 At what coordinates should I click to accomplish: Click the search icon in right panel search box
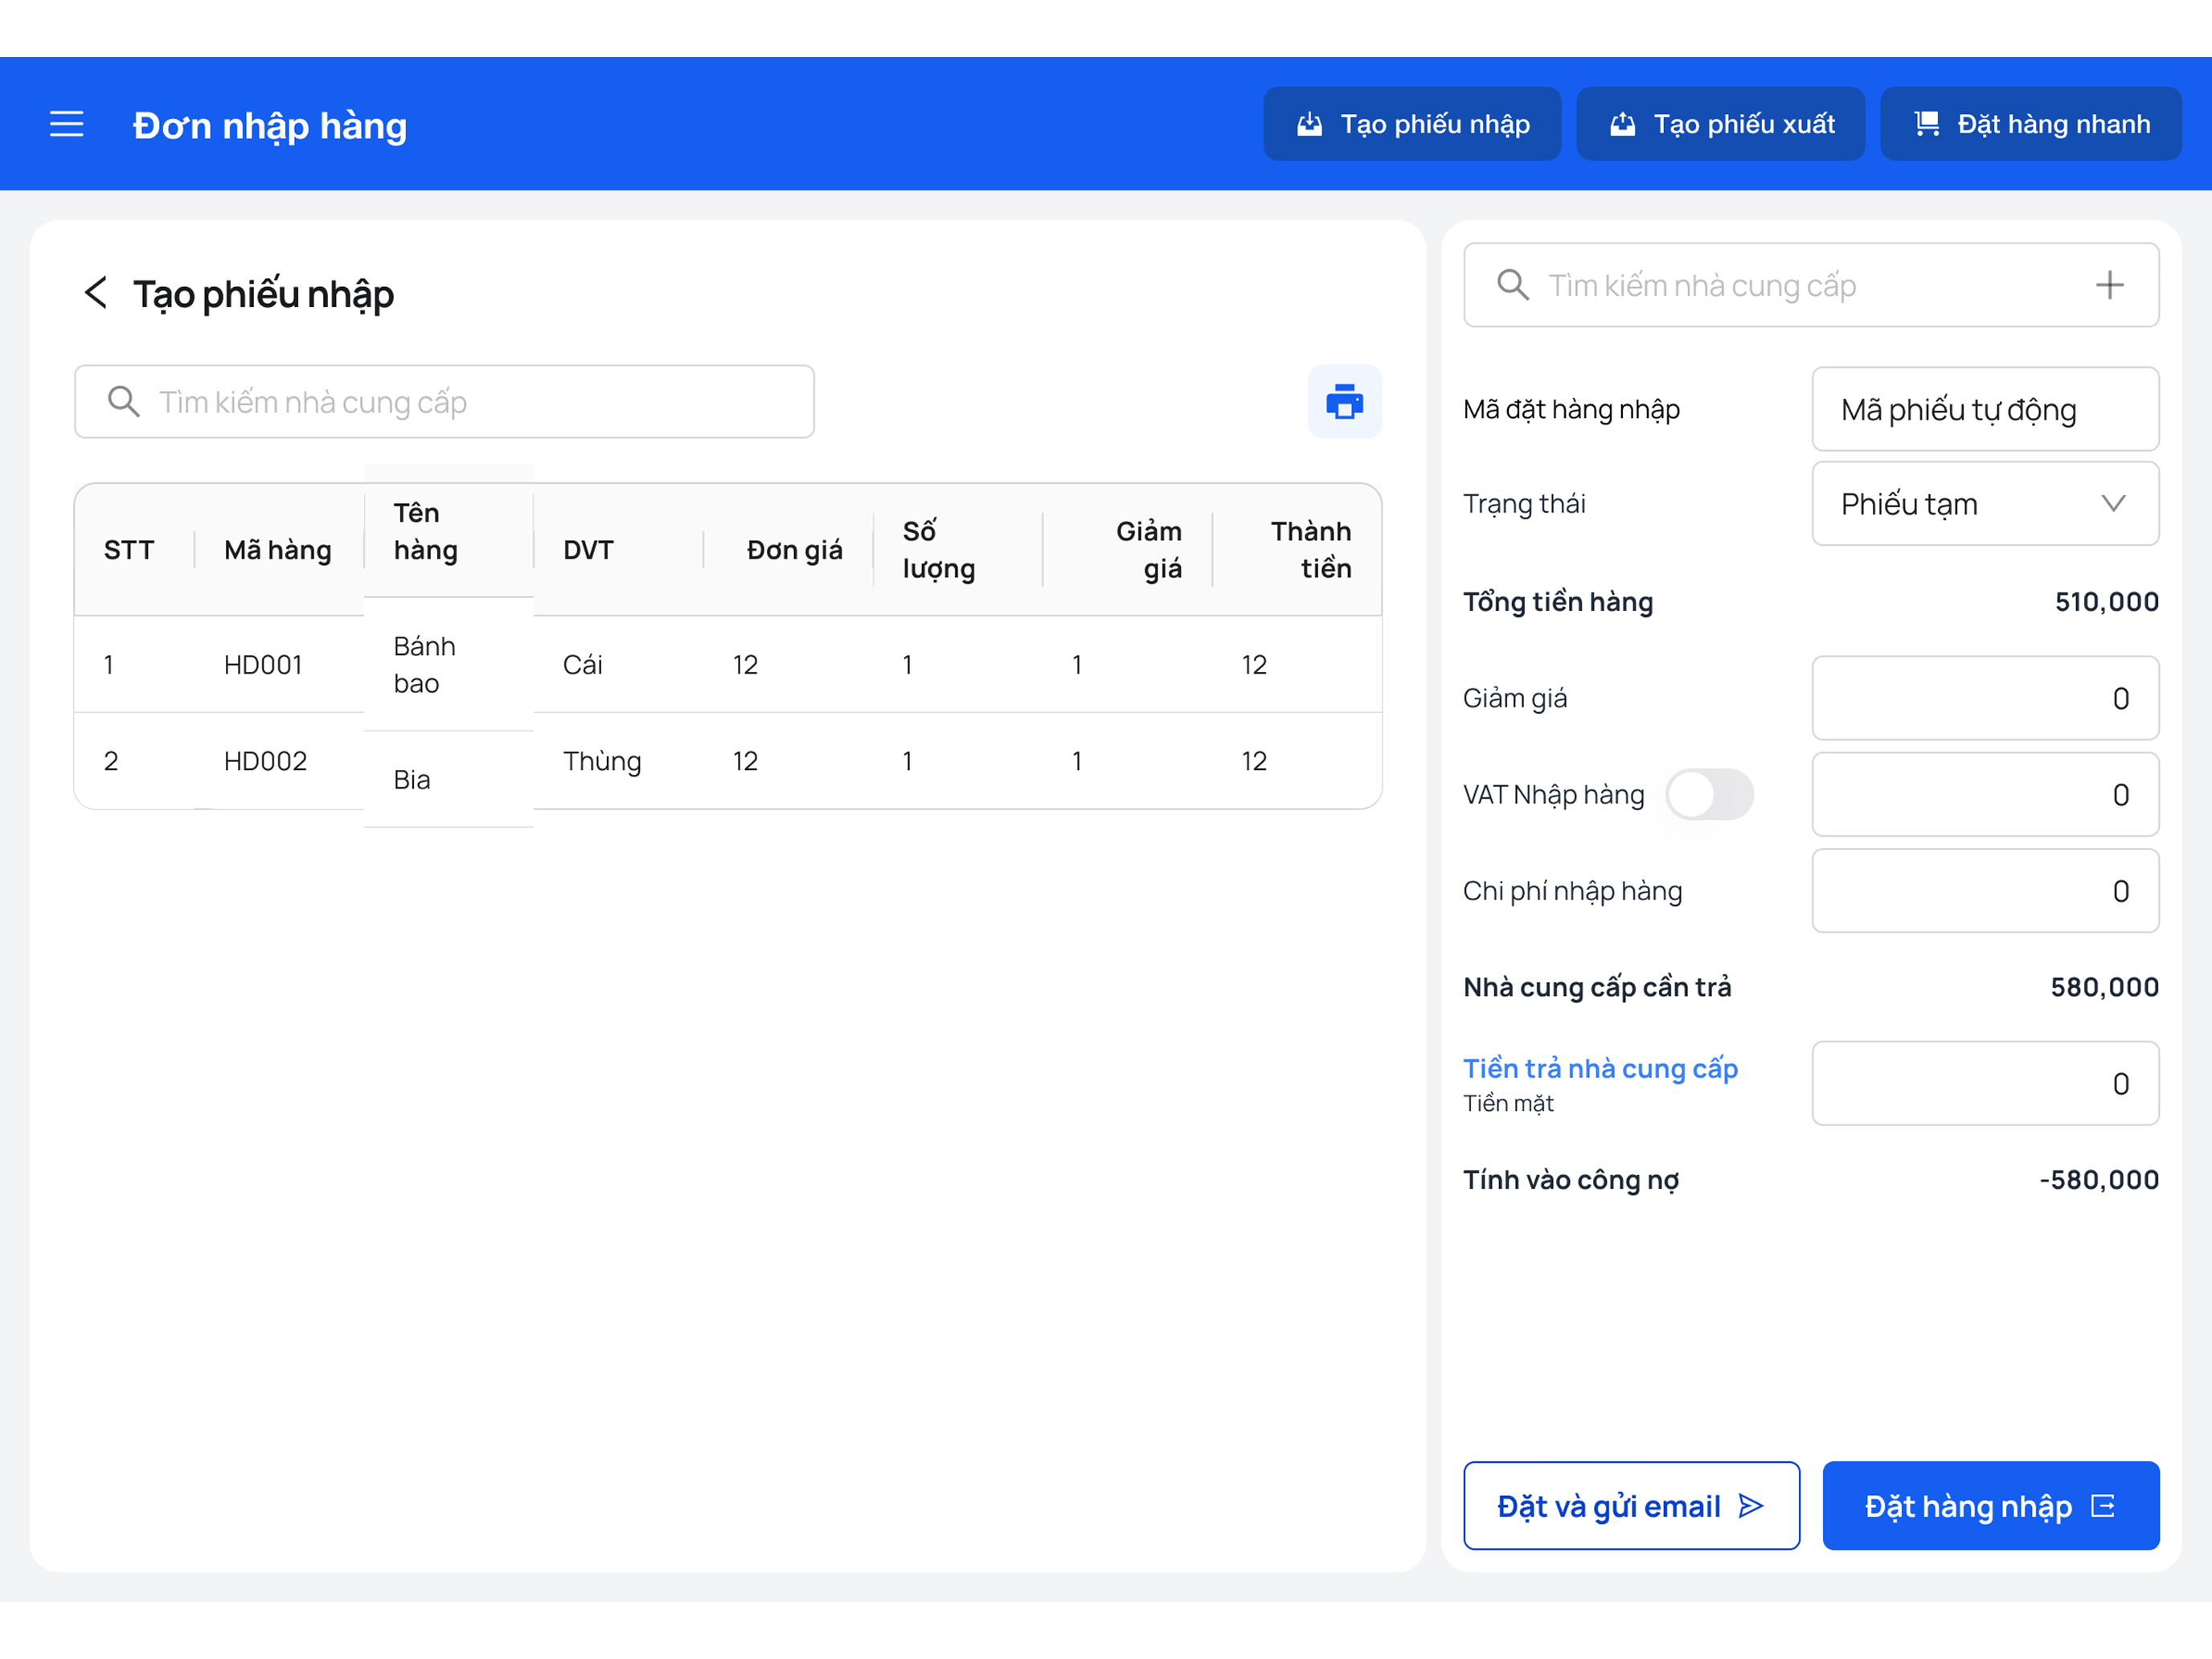coord(1513,286)
